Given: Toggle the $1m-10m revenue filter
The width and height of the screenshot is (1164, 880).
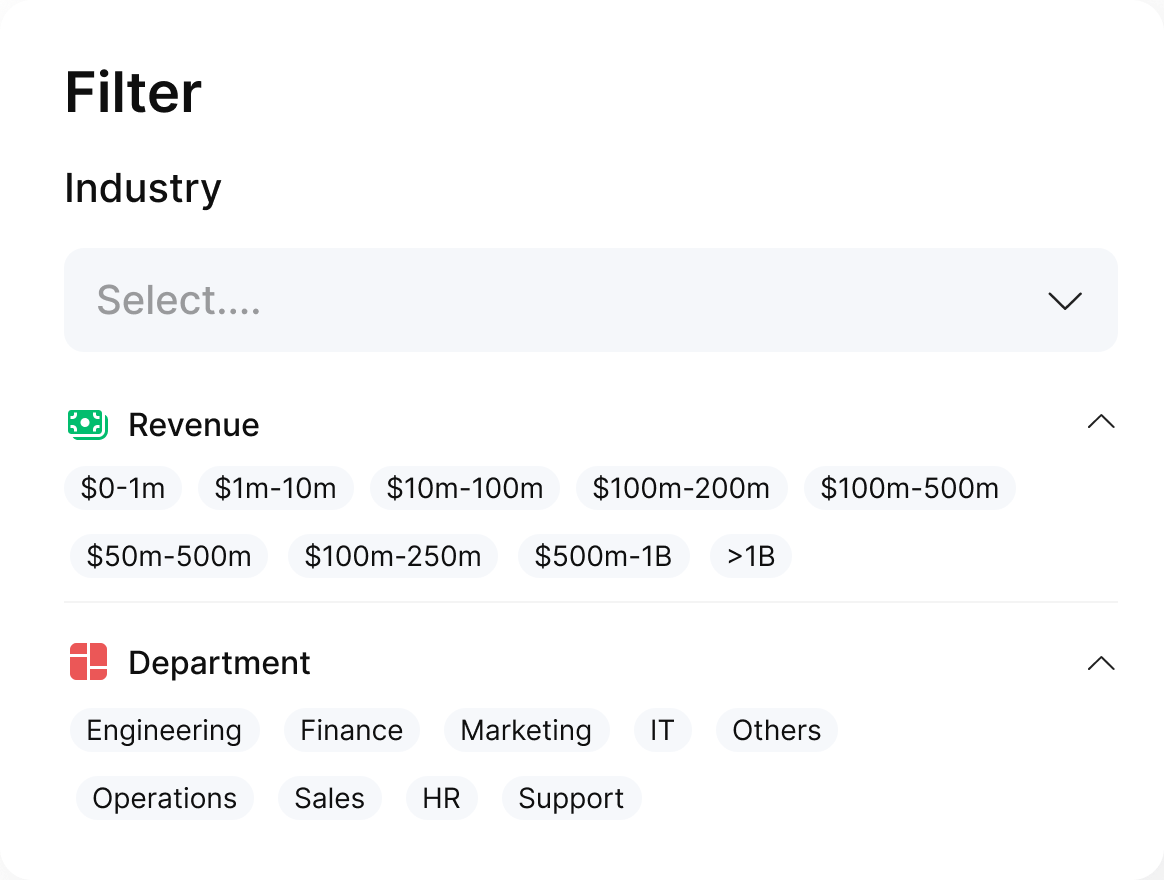Looking at the screenshot, I should (276, 488).
